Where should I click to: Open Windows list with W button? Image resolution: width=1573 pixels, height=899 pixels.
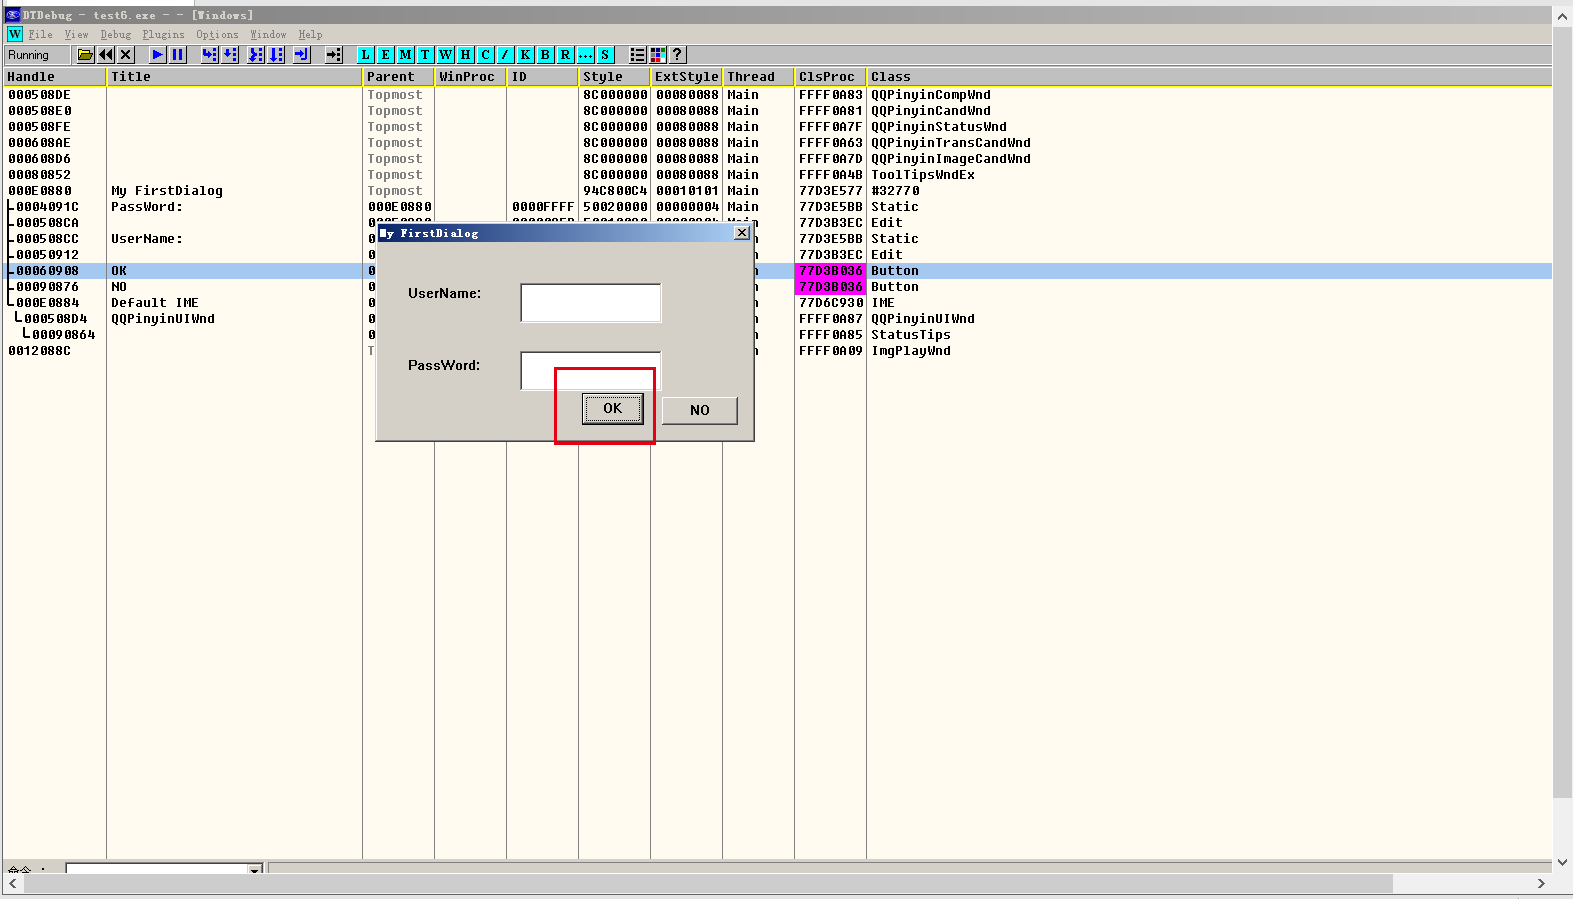tap(445, 55)
